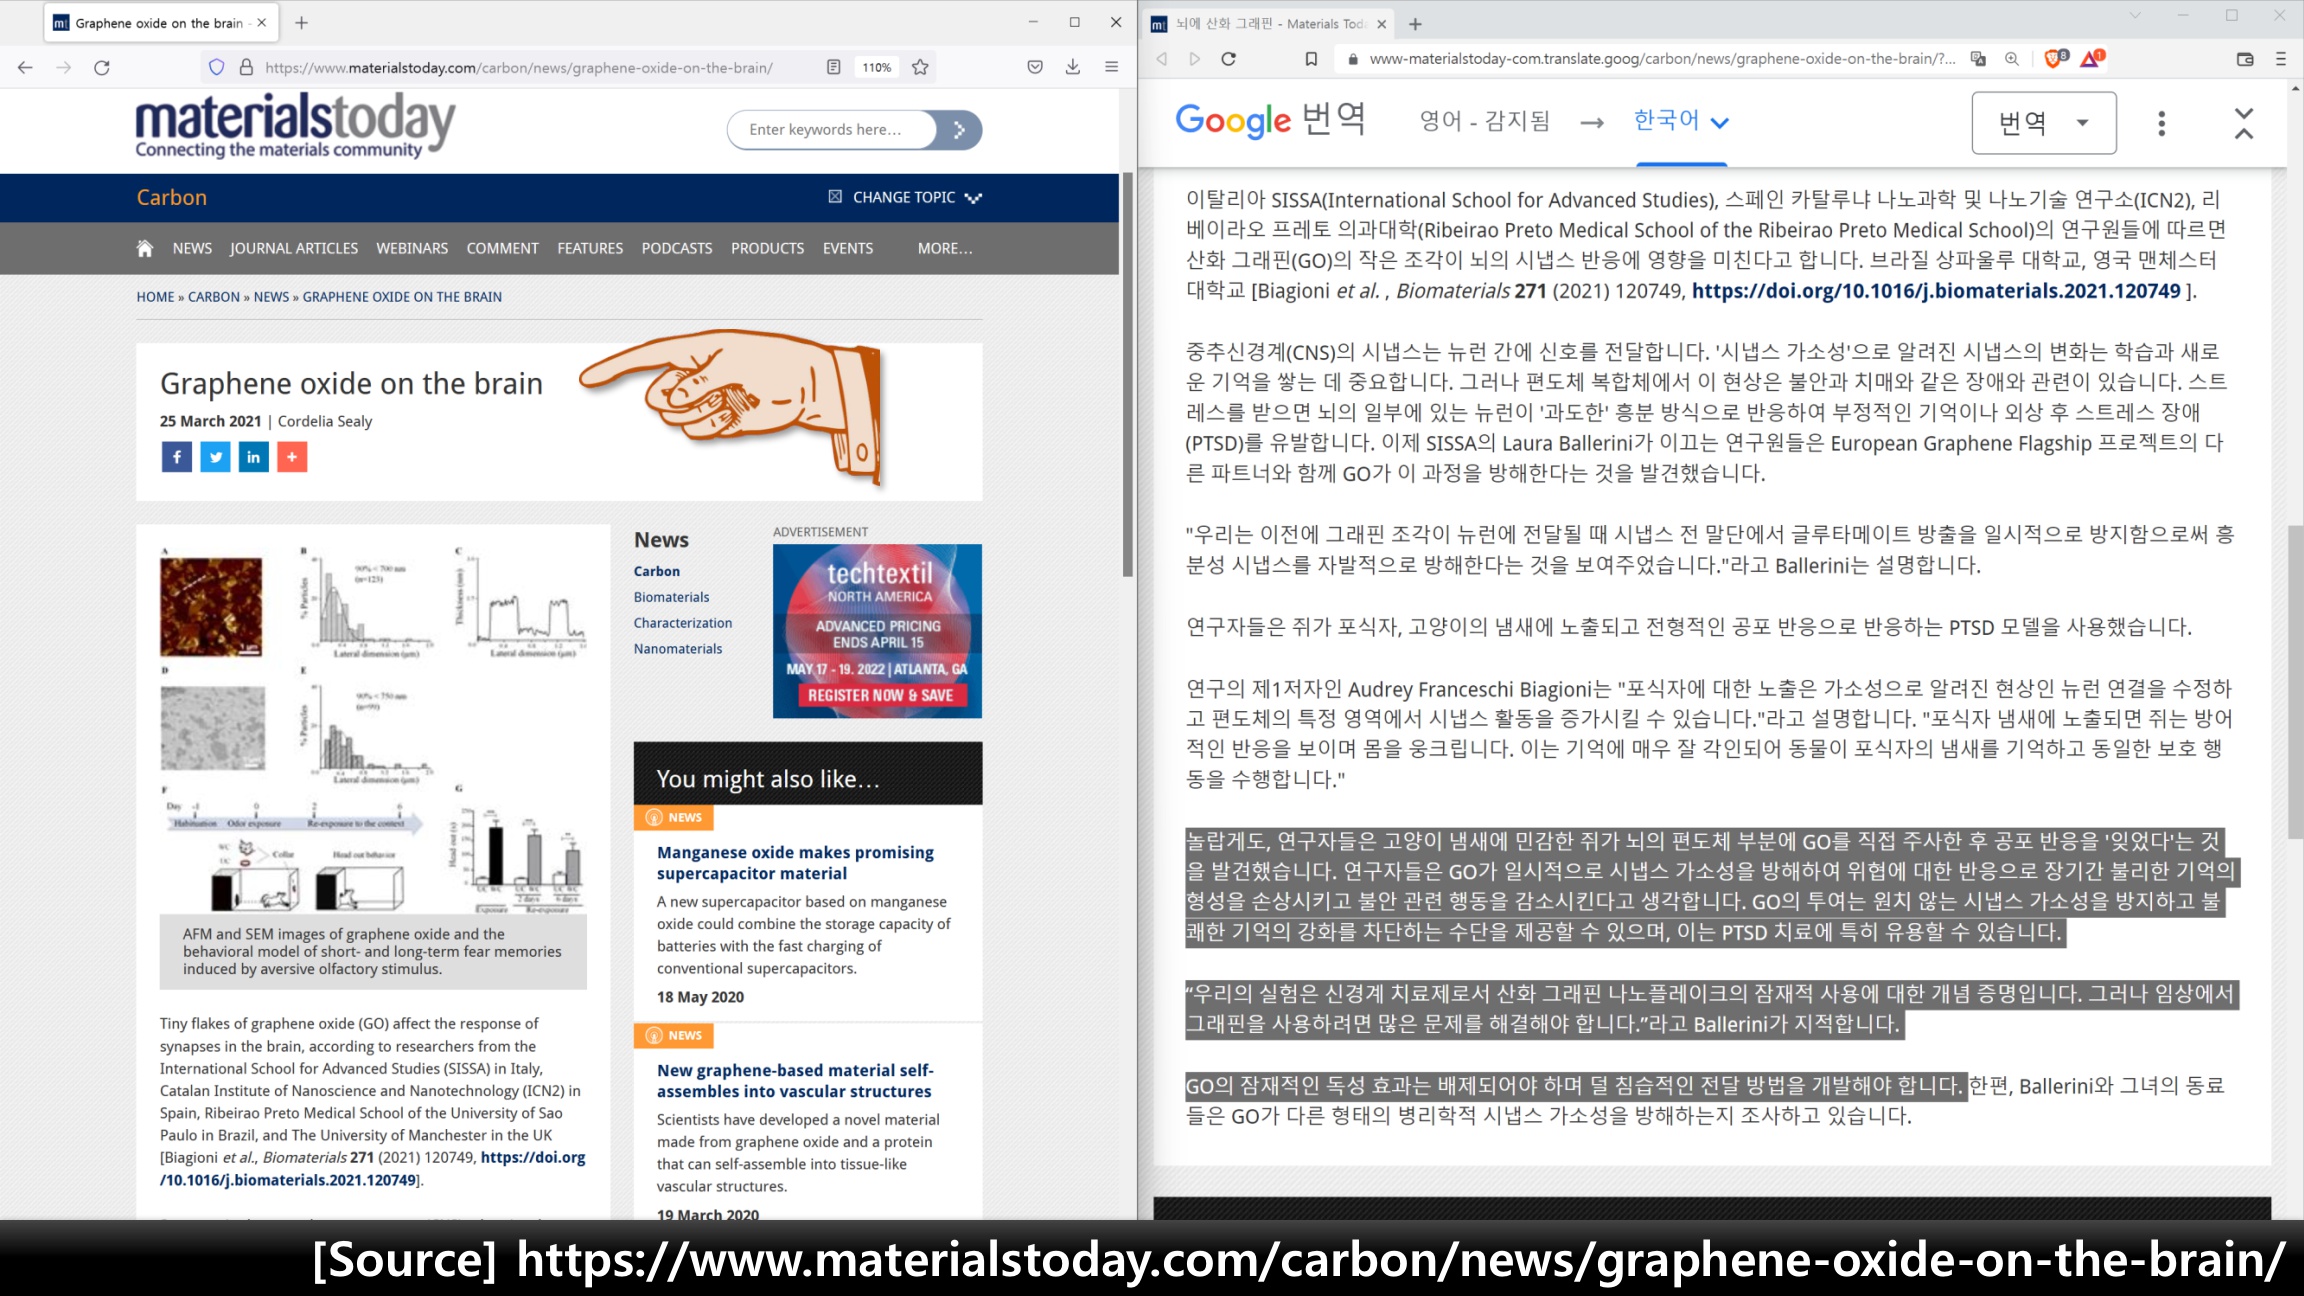Open the PODCASTS navigation item

coord(677,248)
